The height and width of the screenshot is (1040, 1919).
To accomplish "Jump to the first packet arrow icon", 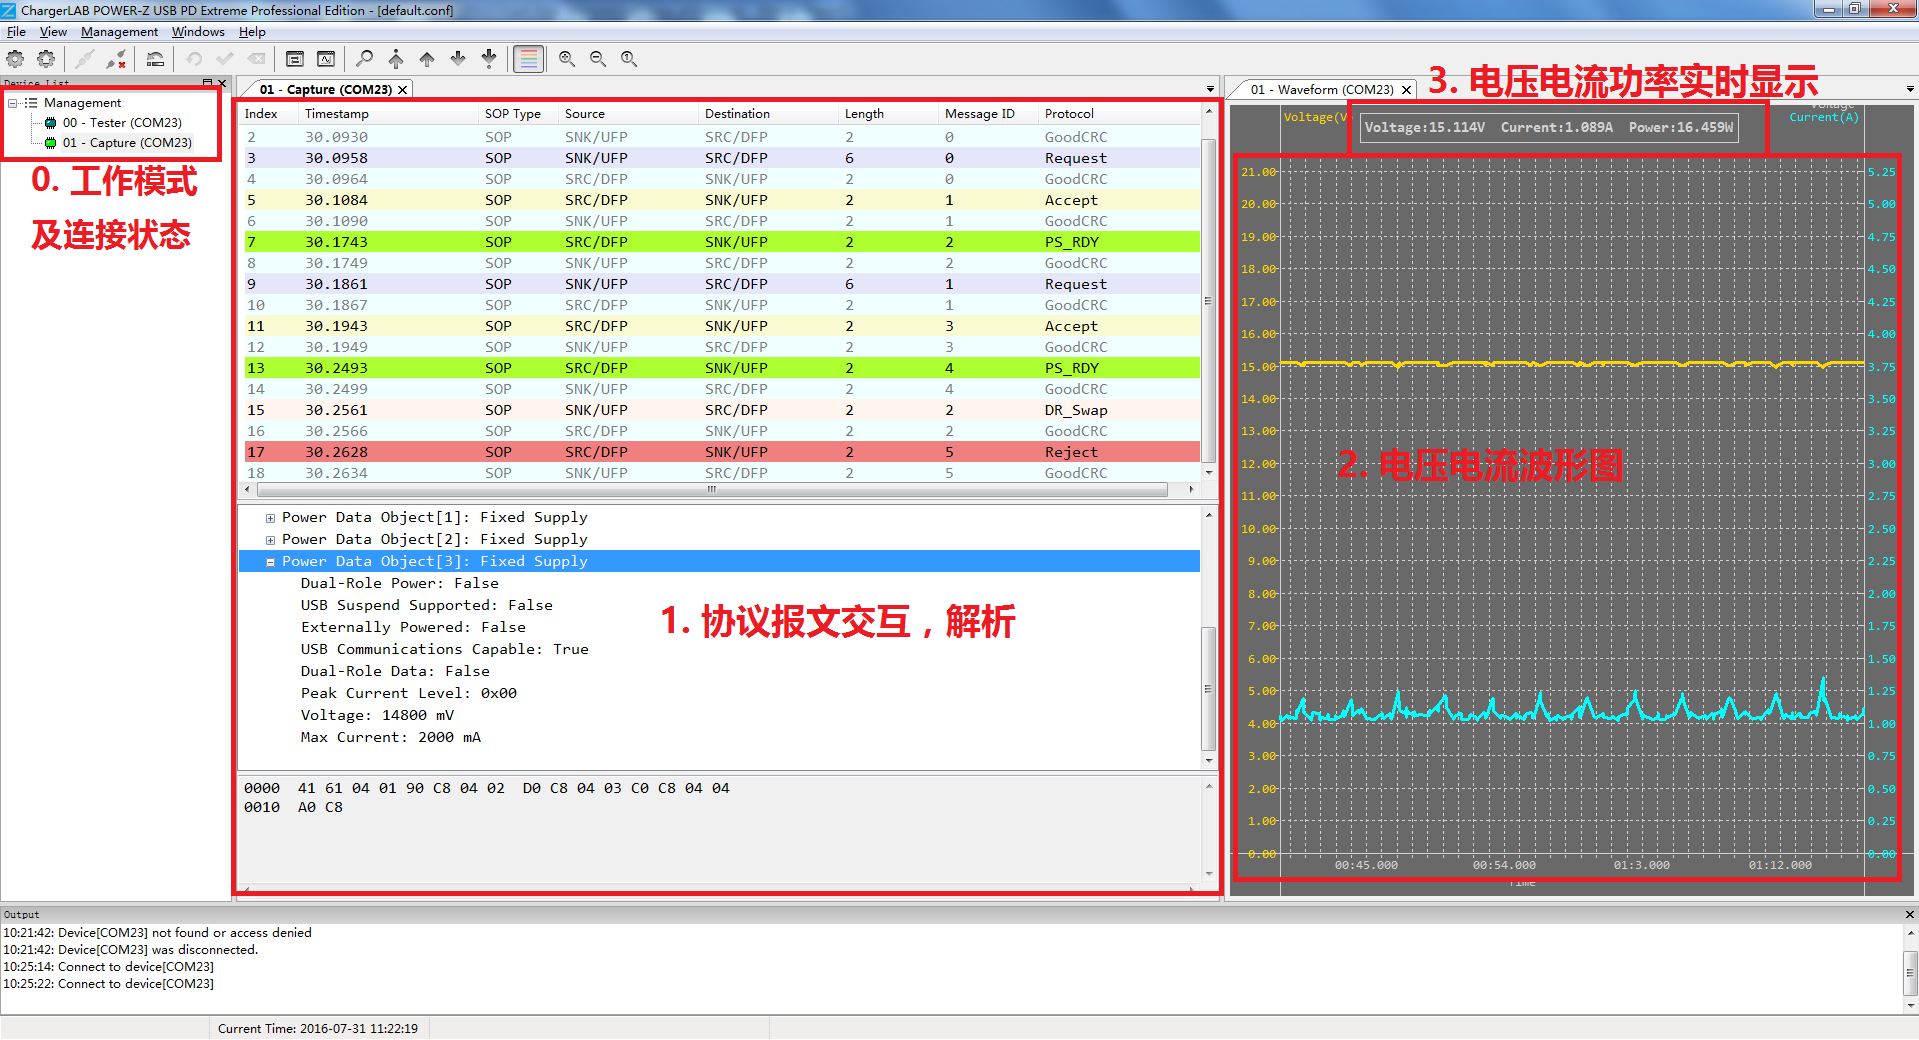I will point(396,59).
